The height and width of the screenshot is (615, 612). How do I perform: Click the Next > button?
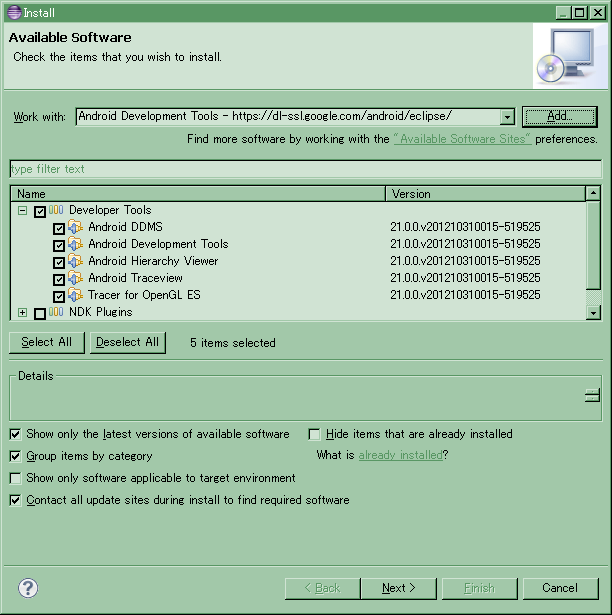pos(399,588)
